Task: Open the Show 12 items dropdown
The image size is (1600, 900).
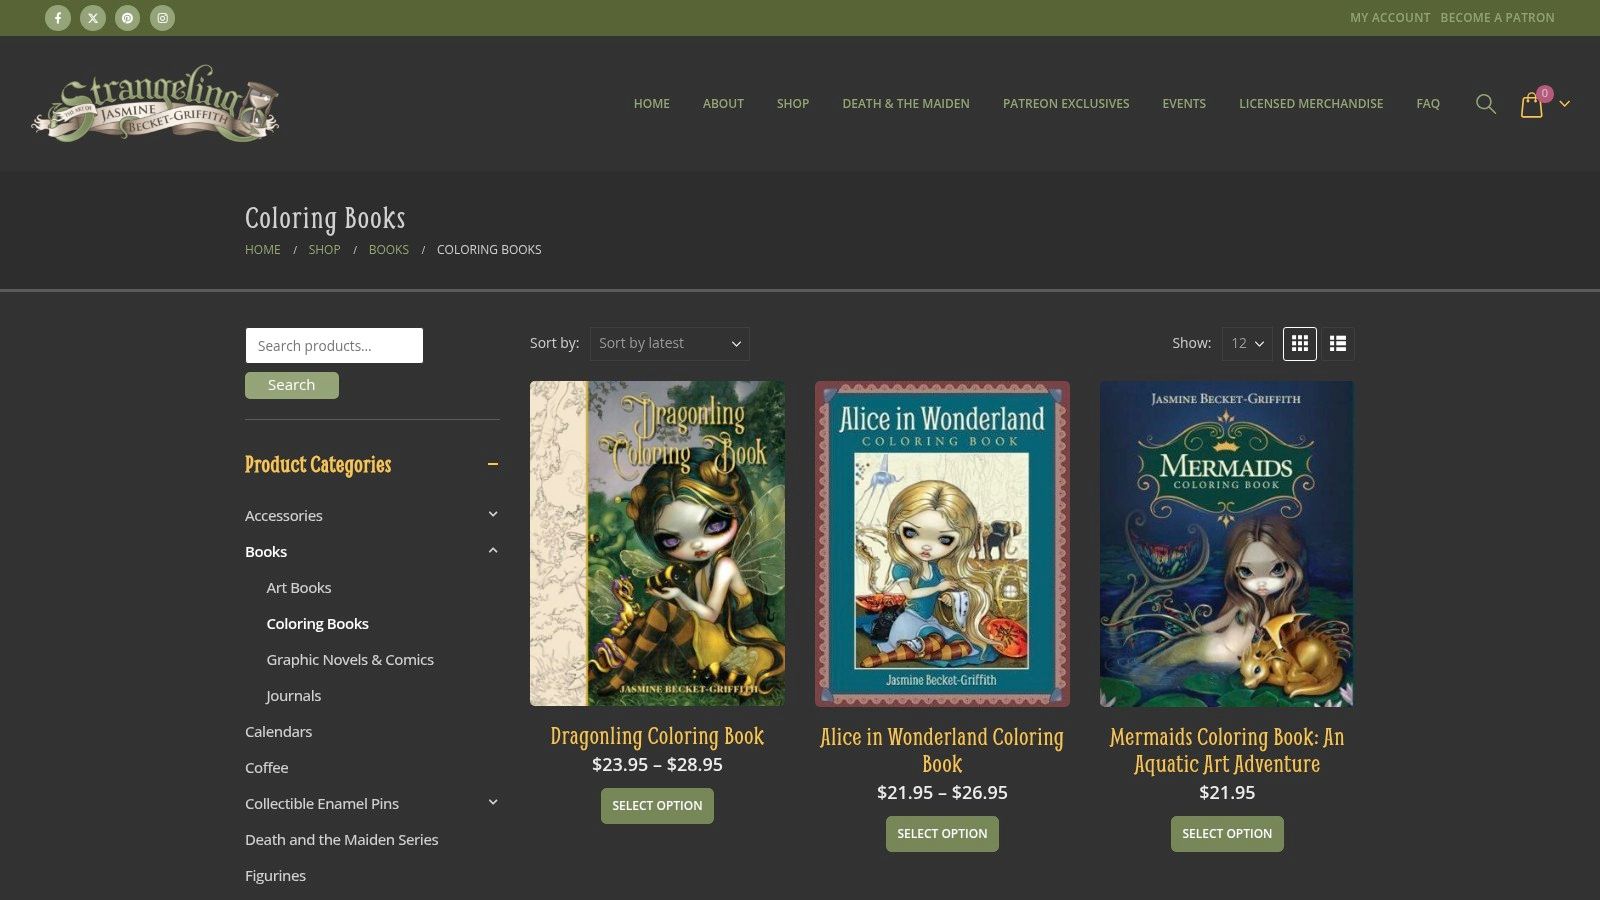Action: [1247, 343]
